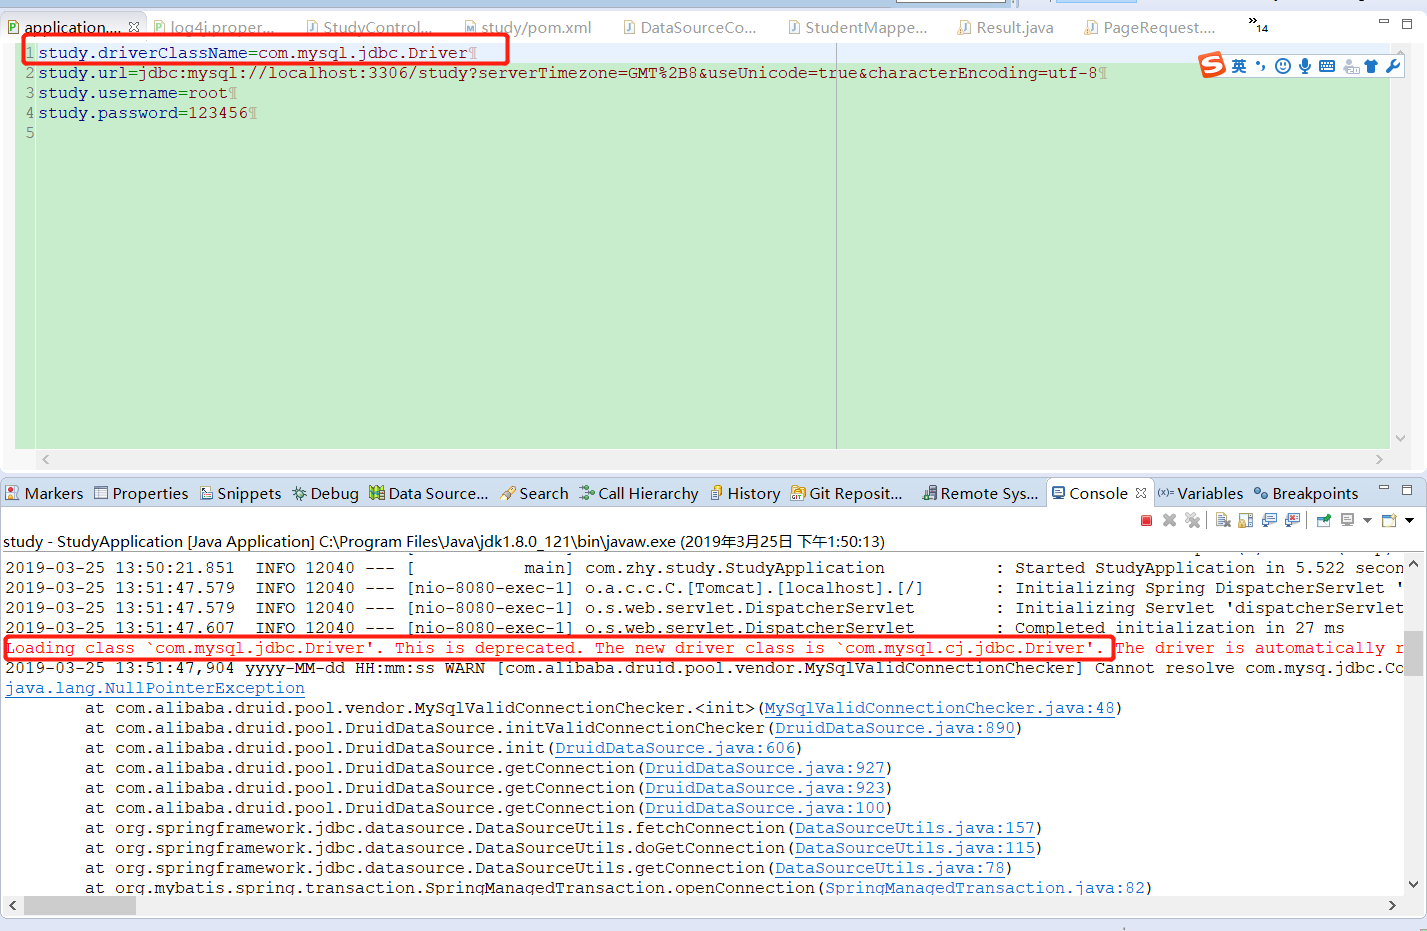
Task: Click the Console horizontal scrollbar thumb
Action: tap(80, 905)
